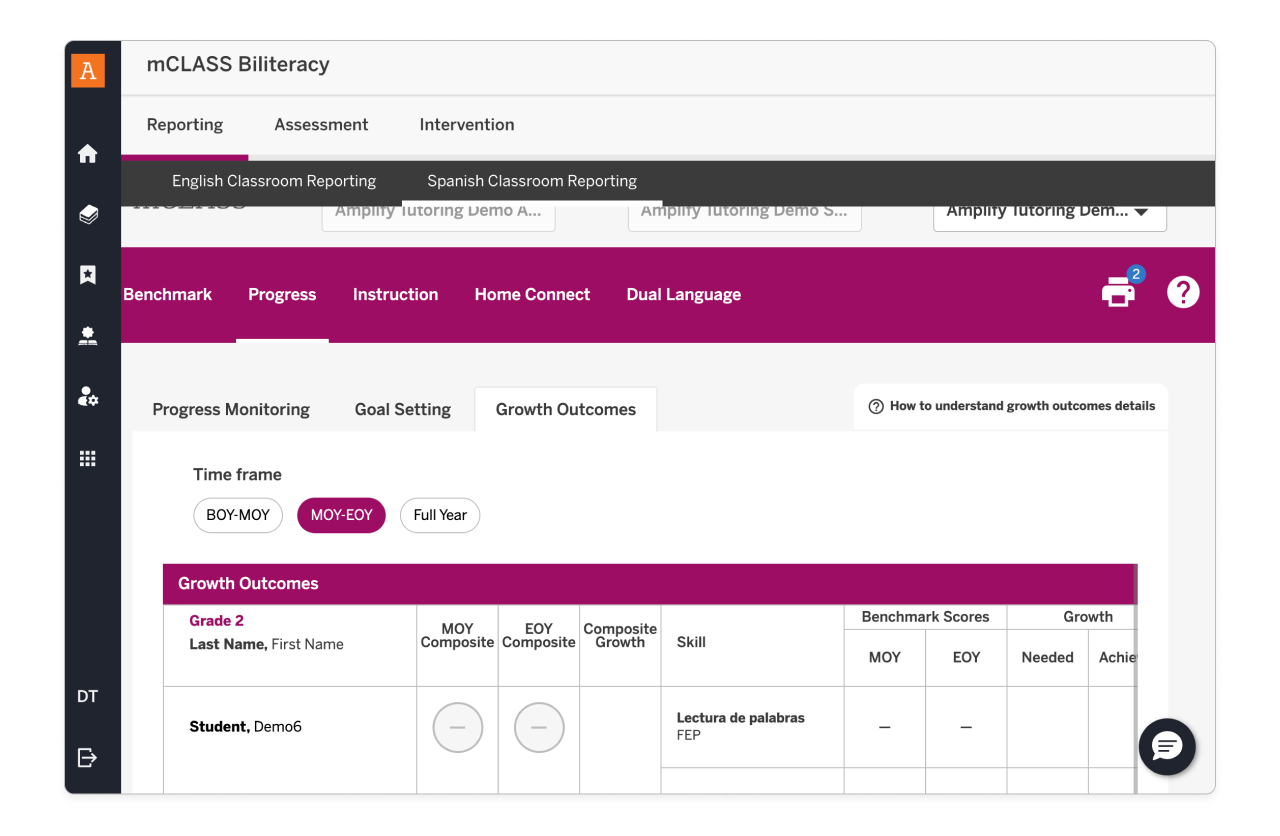Open the chat support bubble
This screenshot has height=836, width=1280.
[x=1167, y=746]
